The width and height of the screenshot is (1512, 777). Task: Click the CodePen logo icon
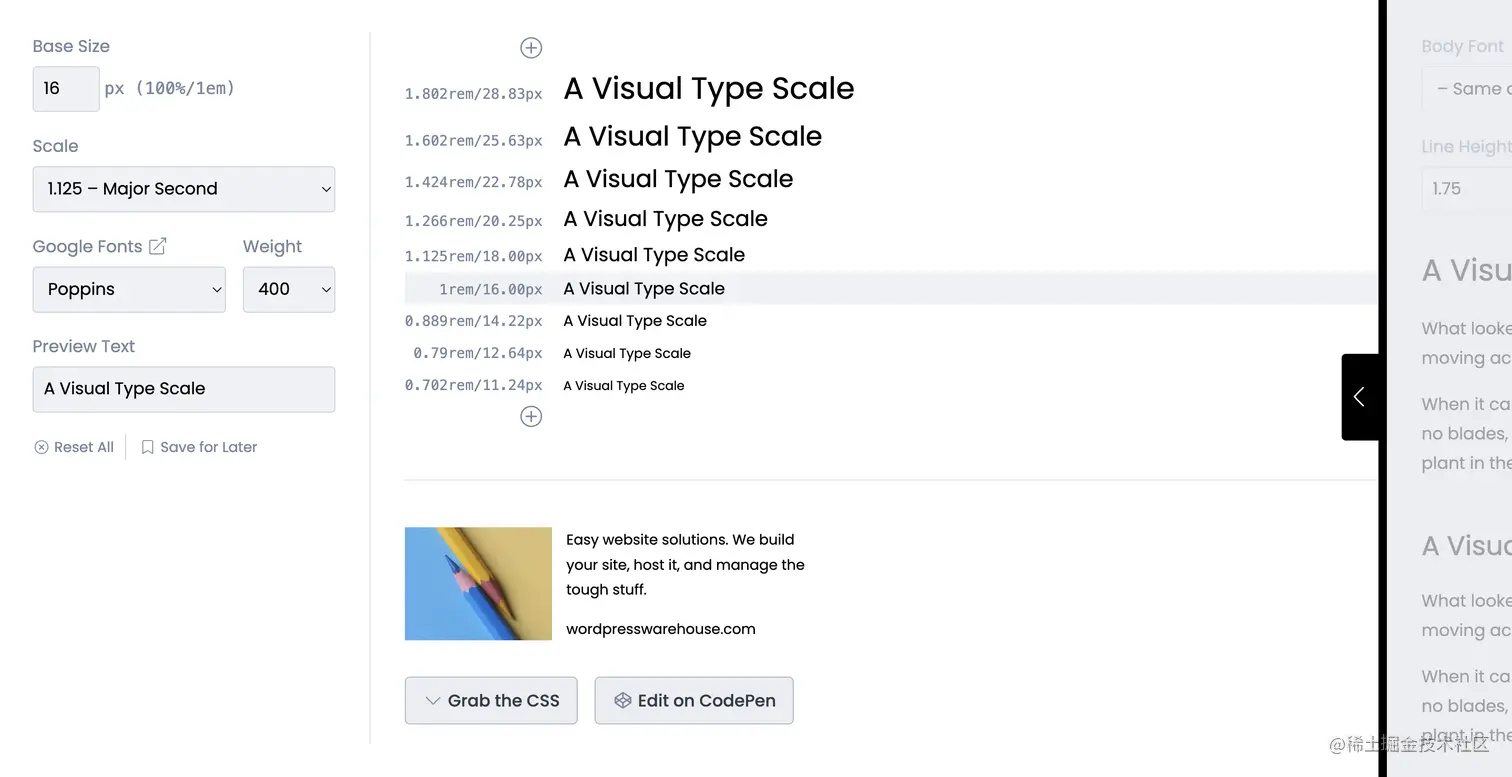622,700
